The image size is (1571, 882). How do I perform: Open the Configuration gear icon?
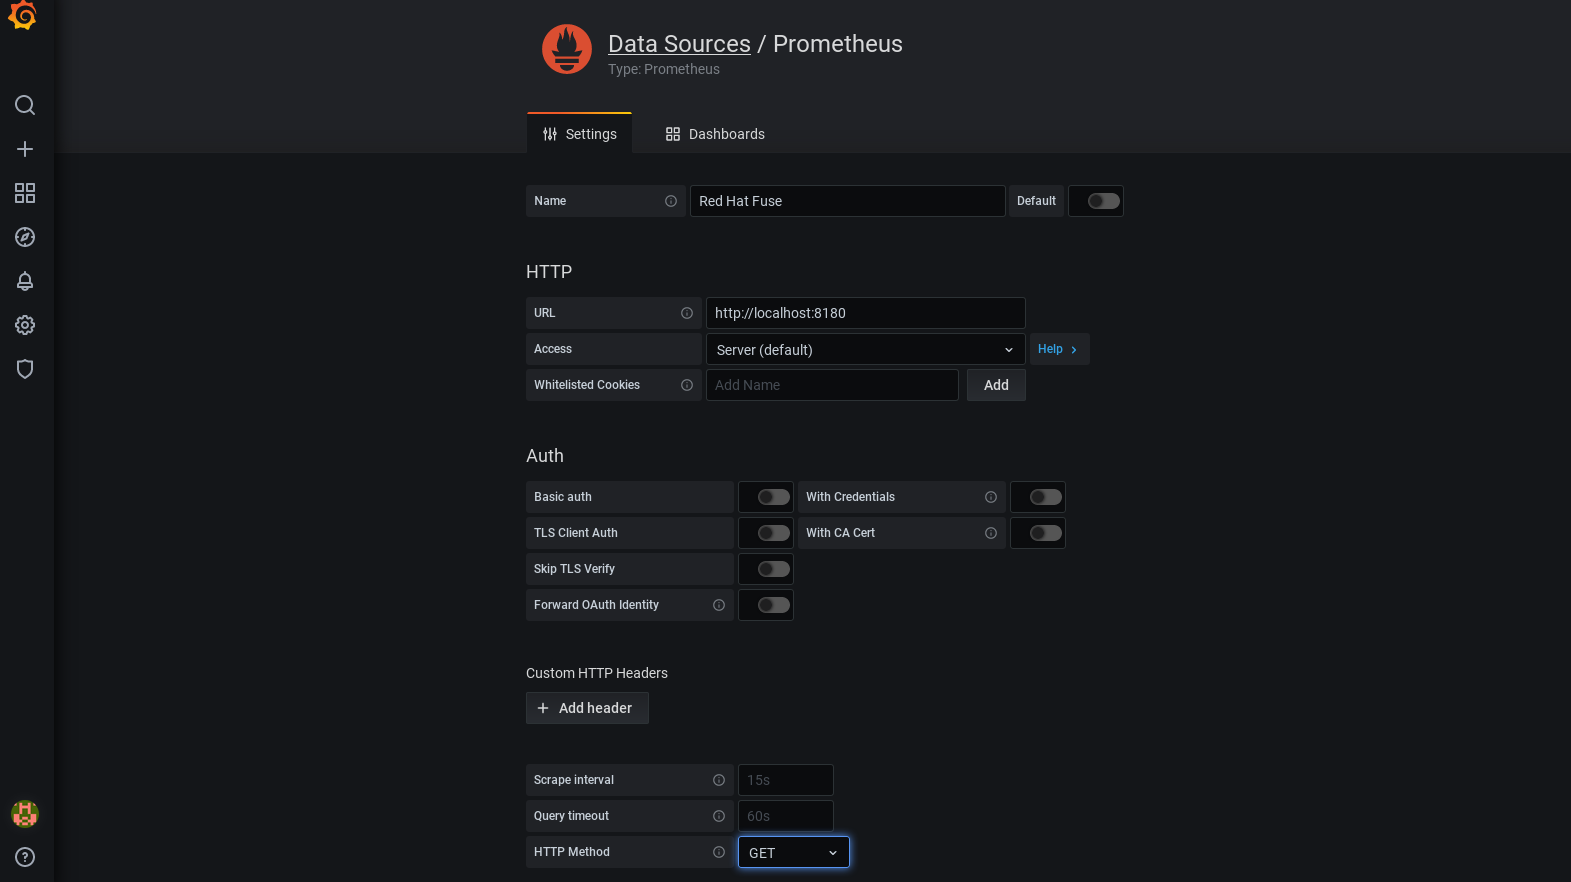point(25,325)
